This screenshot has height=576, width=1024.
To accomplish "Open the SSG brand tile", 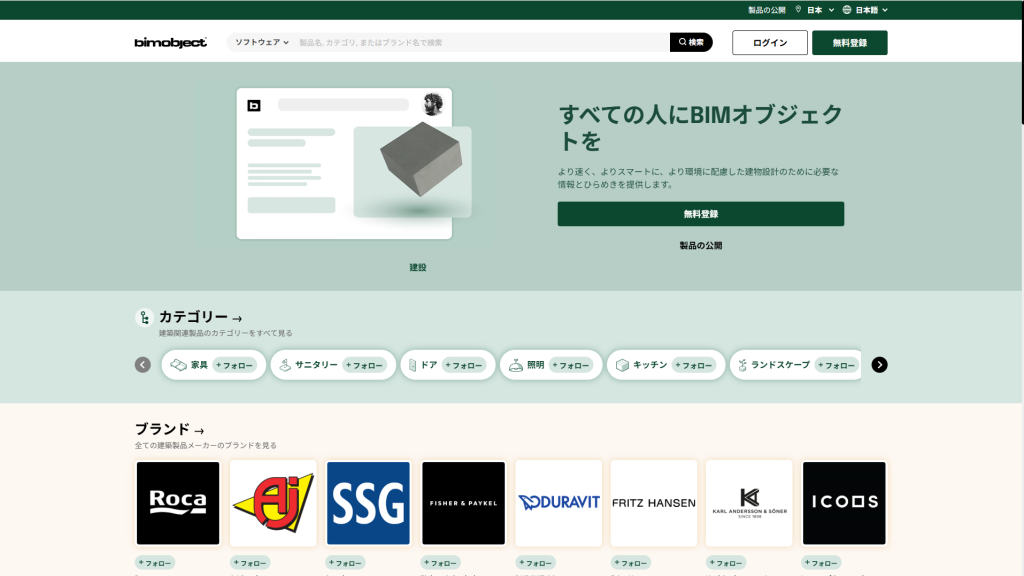I will click(x=368, y=503).
